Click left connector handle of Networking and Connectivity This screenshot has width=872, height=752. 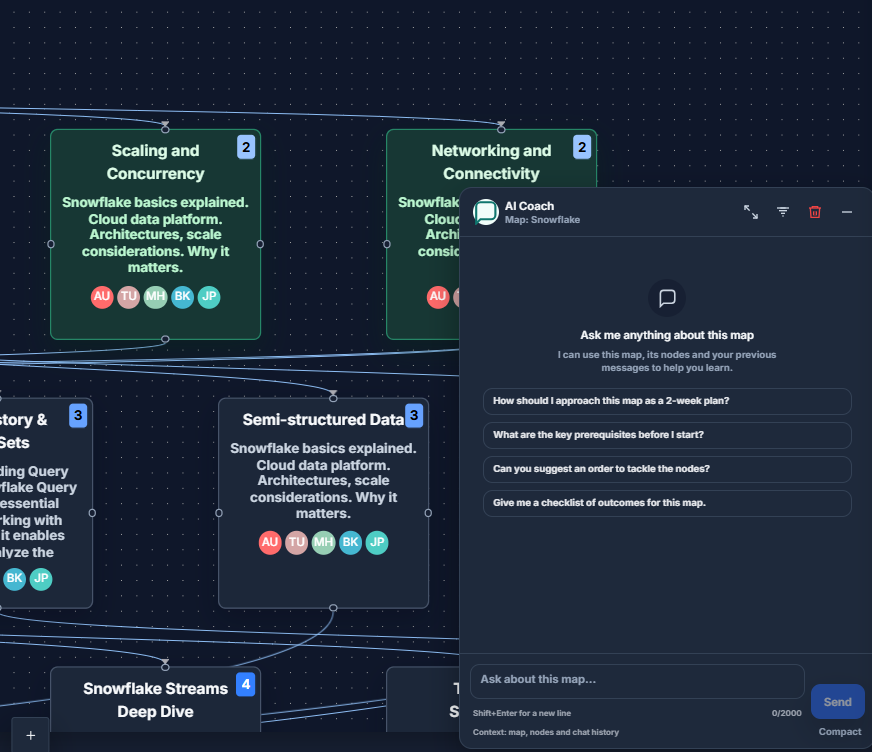click(387, 244)
